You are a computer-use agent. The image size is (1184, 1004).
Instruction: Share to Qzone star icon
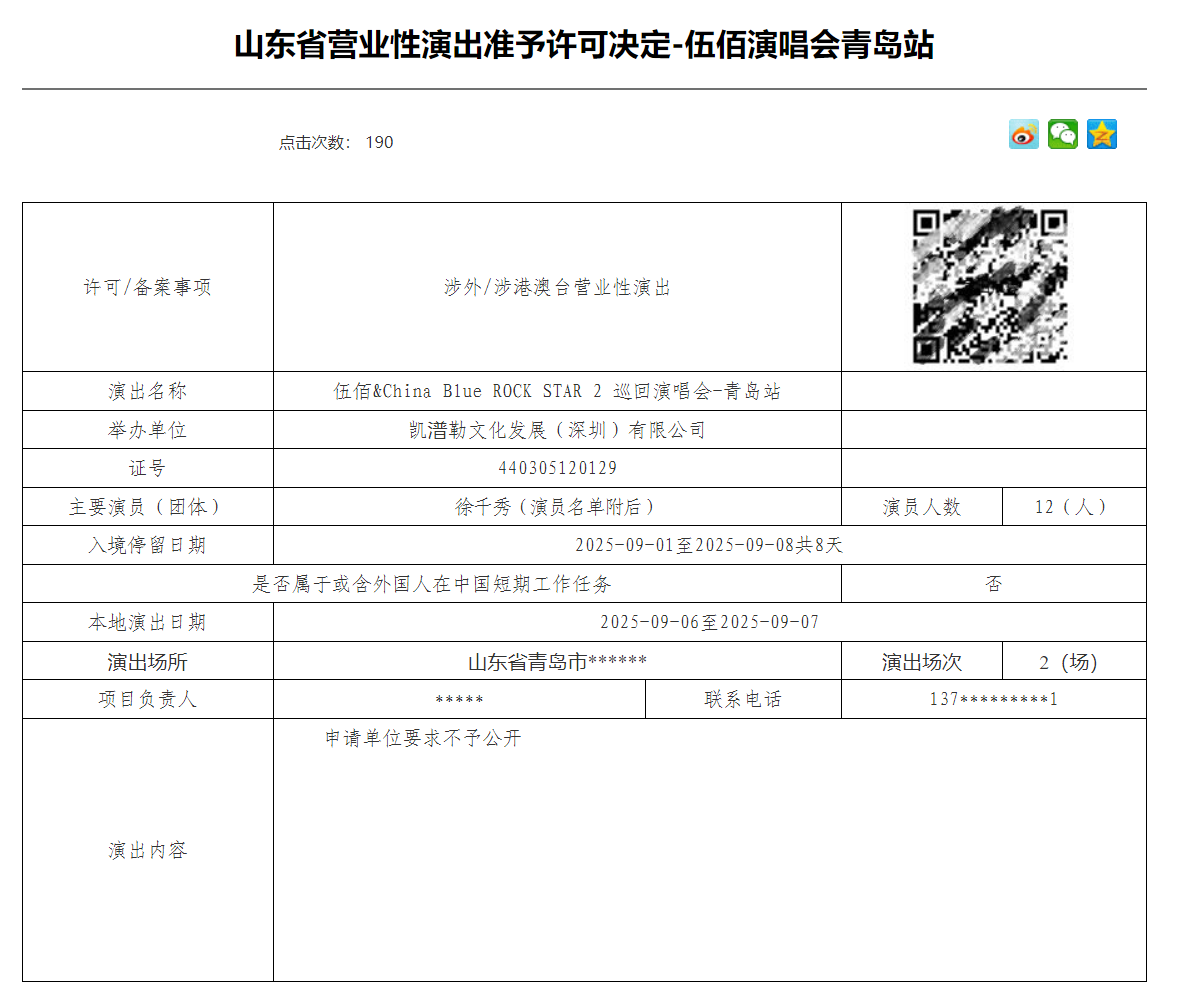tap(1101, 134)
